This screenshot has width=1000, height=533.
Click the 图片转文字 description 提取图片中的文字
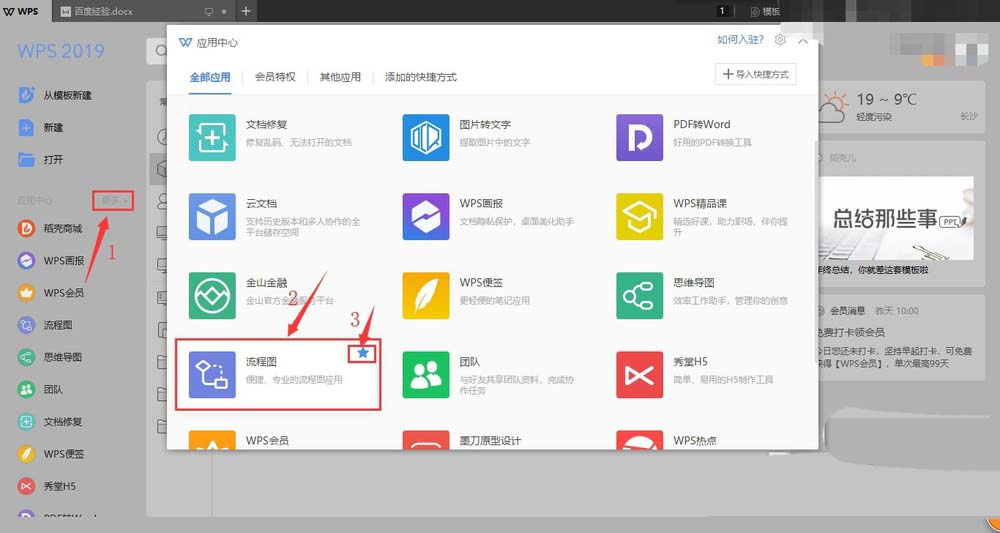coord(495,143)
